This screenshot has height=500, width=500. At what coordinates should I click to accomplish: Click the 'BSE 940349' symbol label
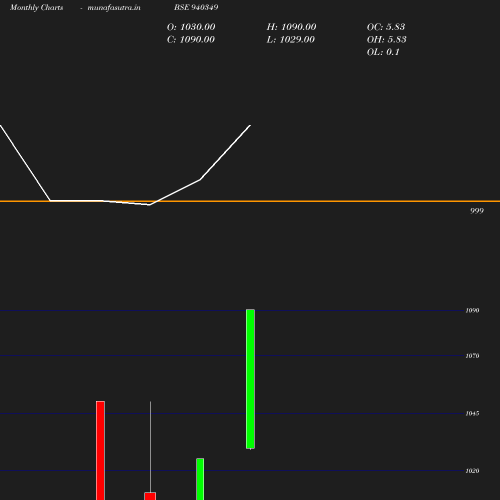coord(196,7)
